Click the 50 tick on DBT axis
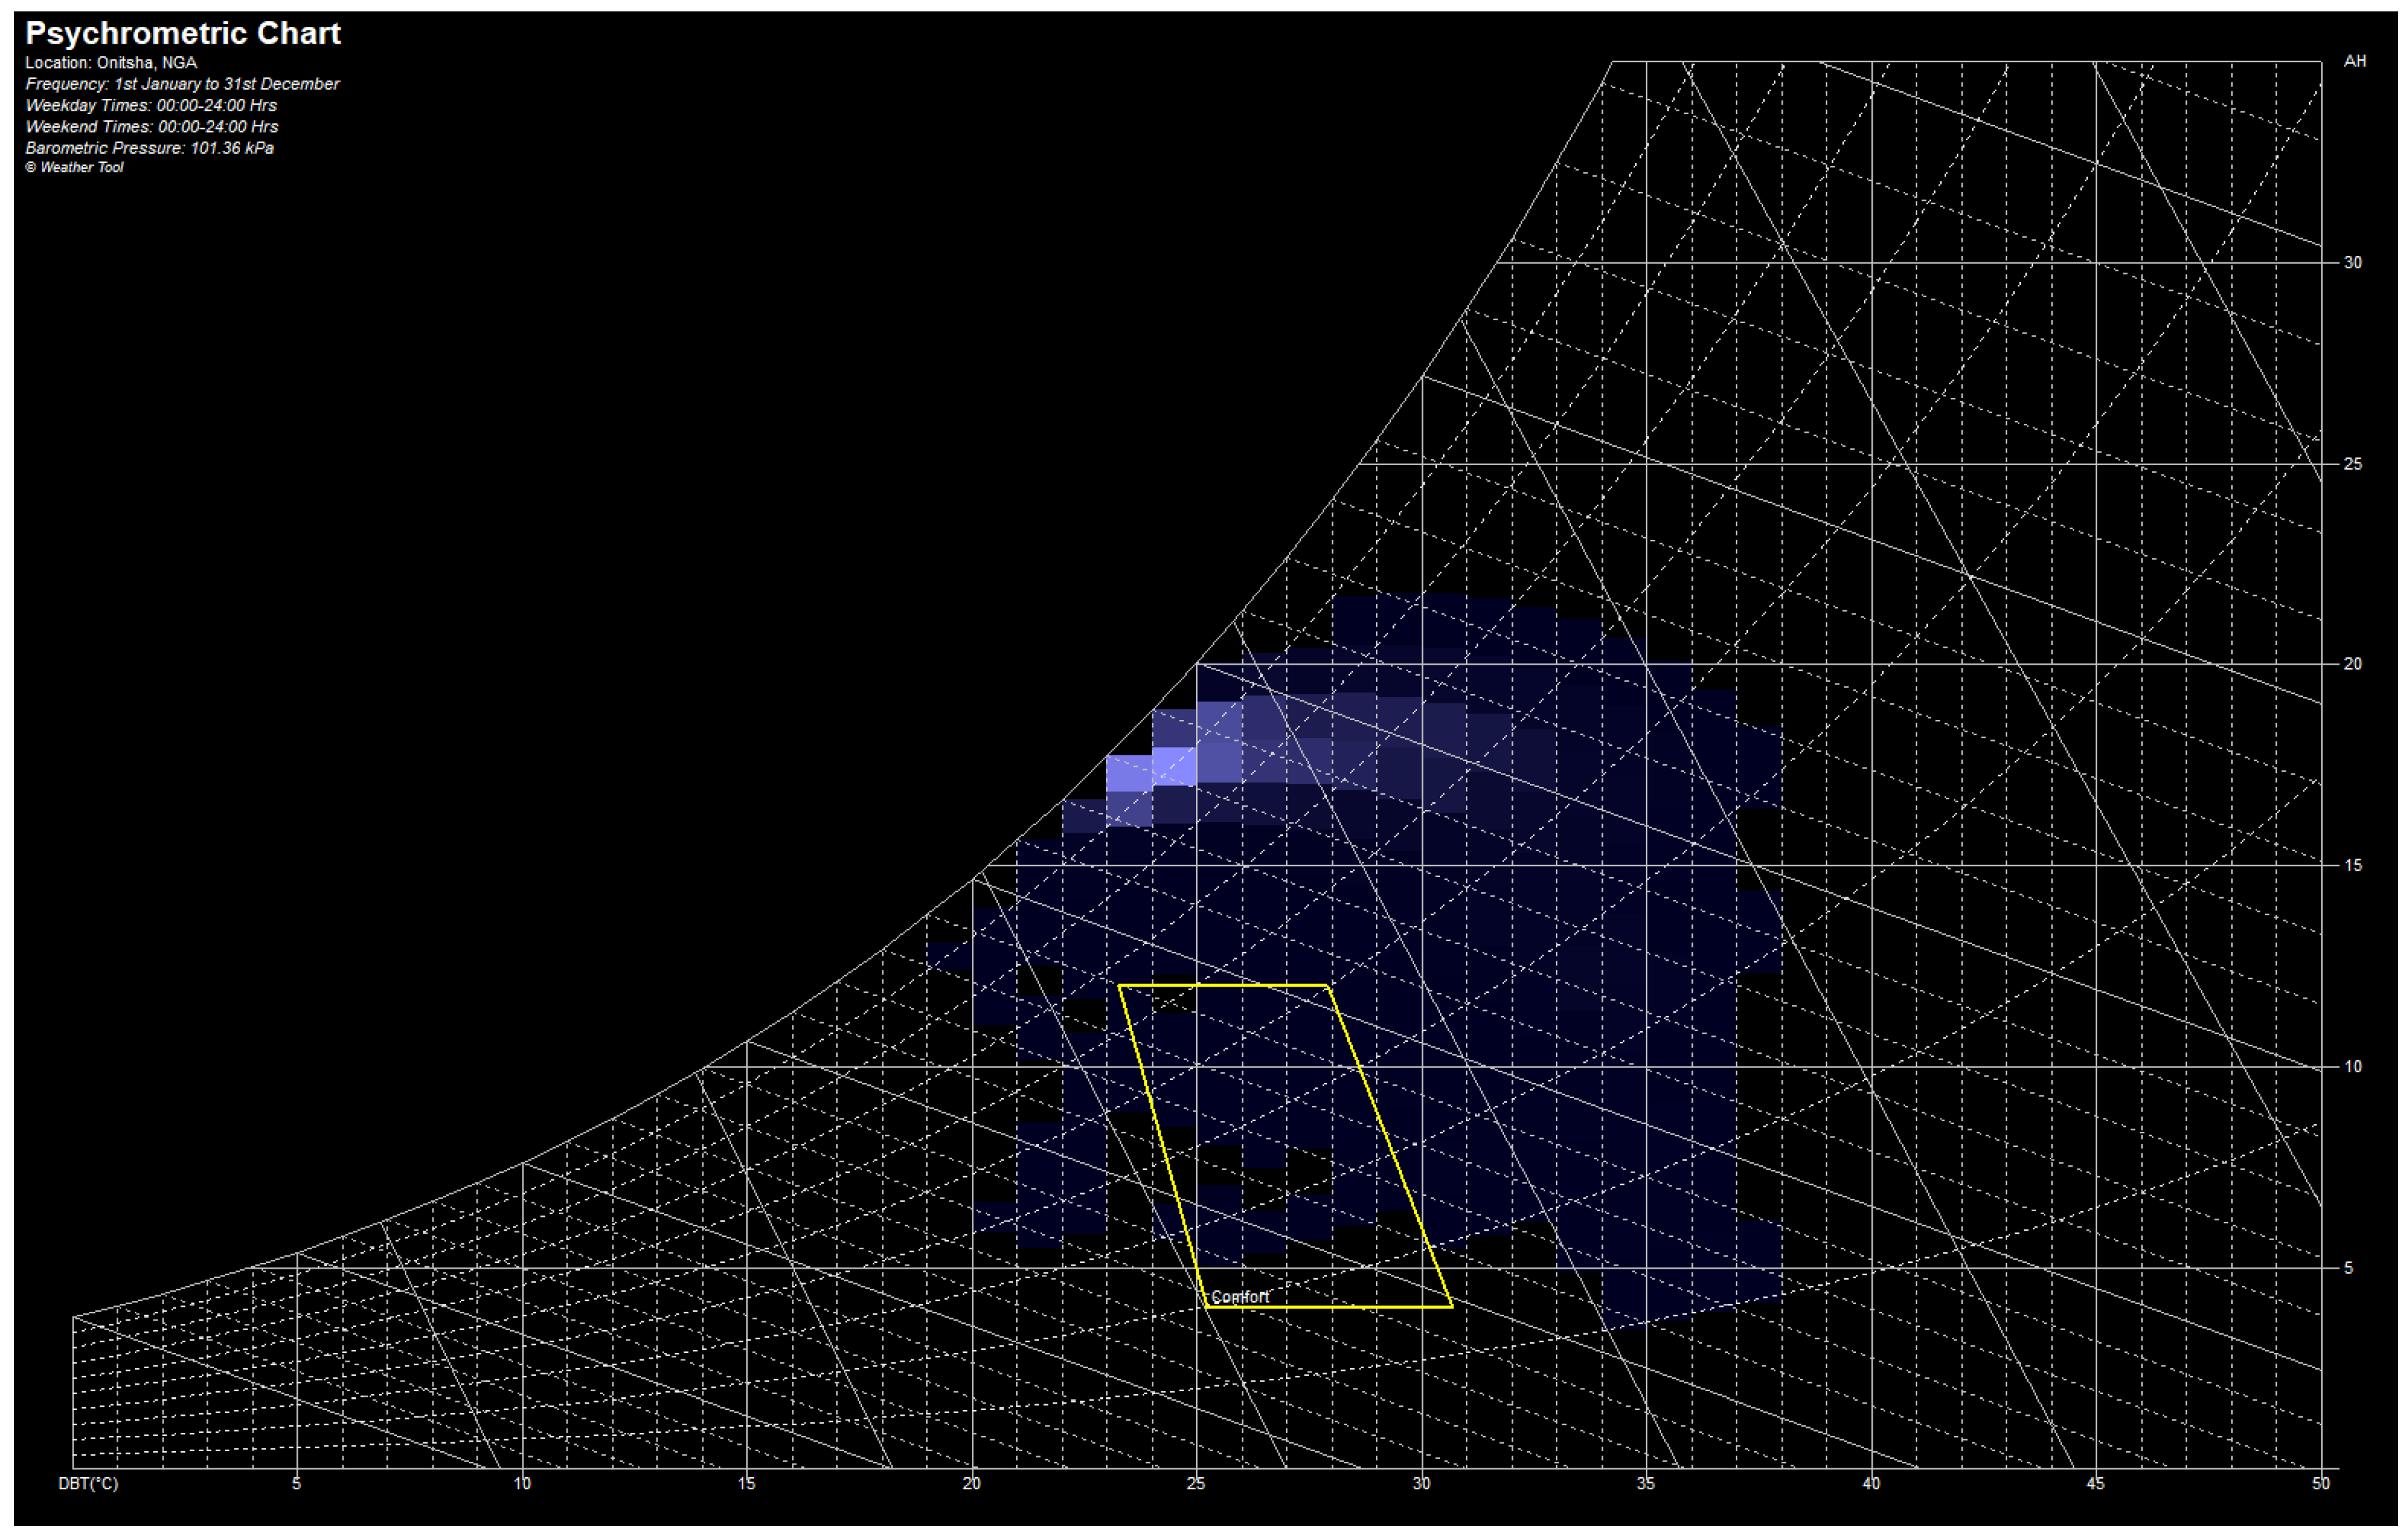2408x1538 pixels. (2320, 1483)
